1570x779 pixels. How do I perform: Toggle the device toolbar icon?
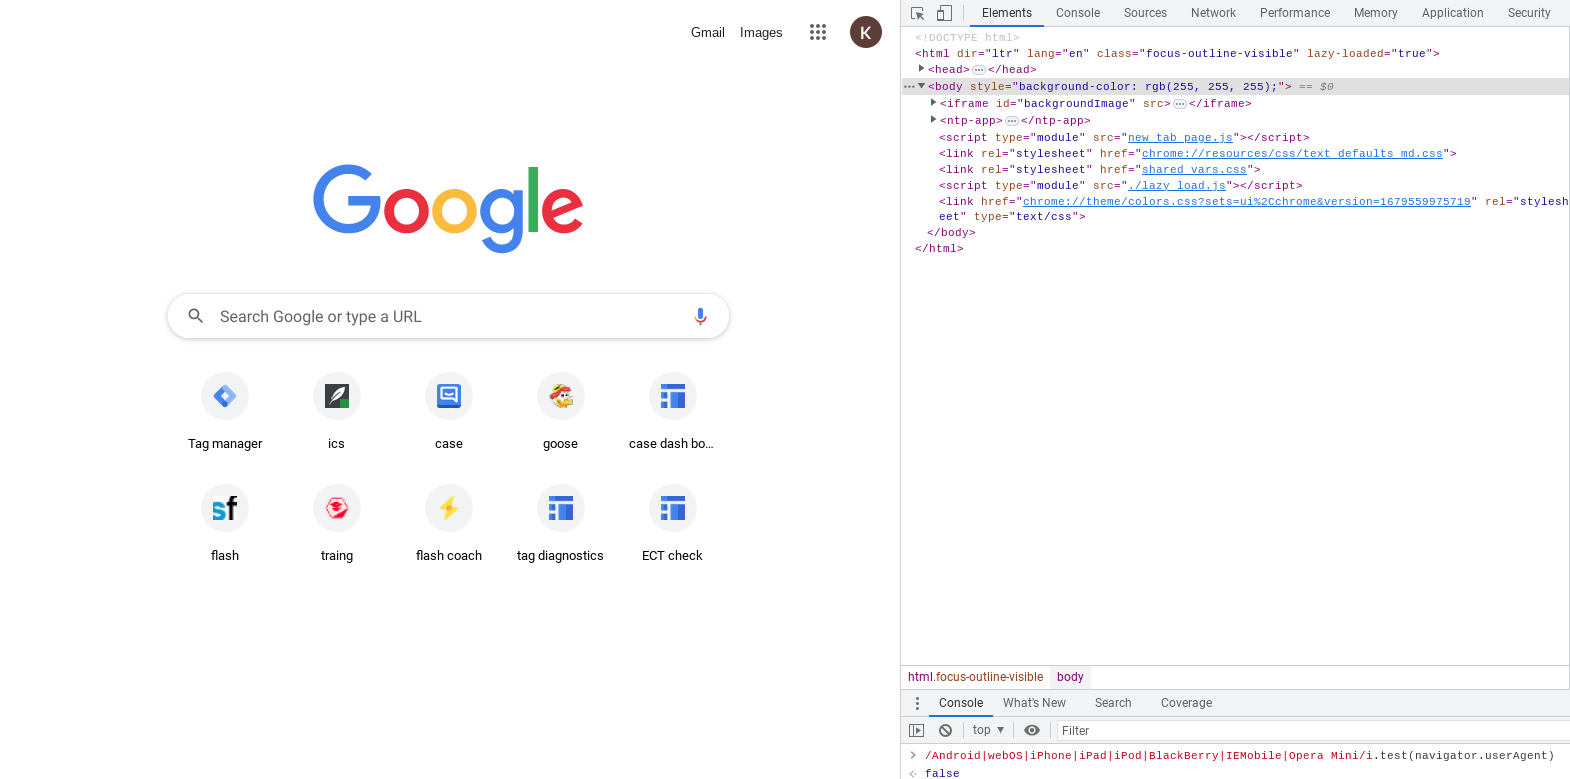[x=944, y=13]
